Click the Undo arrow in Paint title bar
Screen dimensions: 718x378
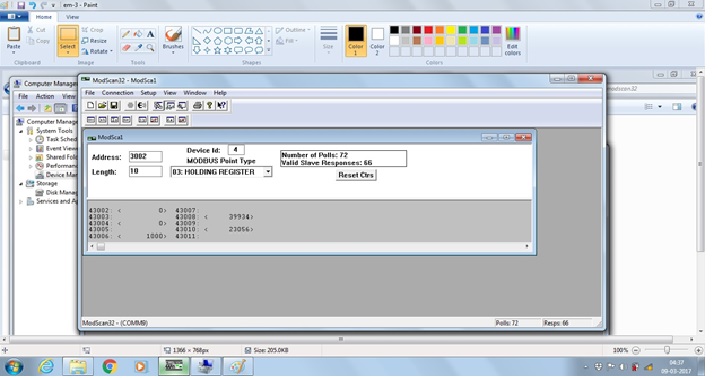click(x=33, y=5)
